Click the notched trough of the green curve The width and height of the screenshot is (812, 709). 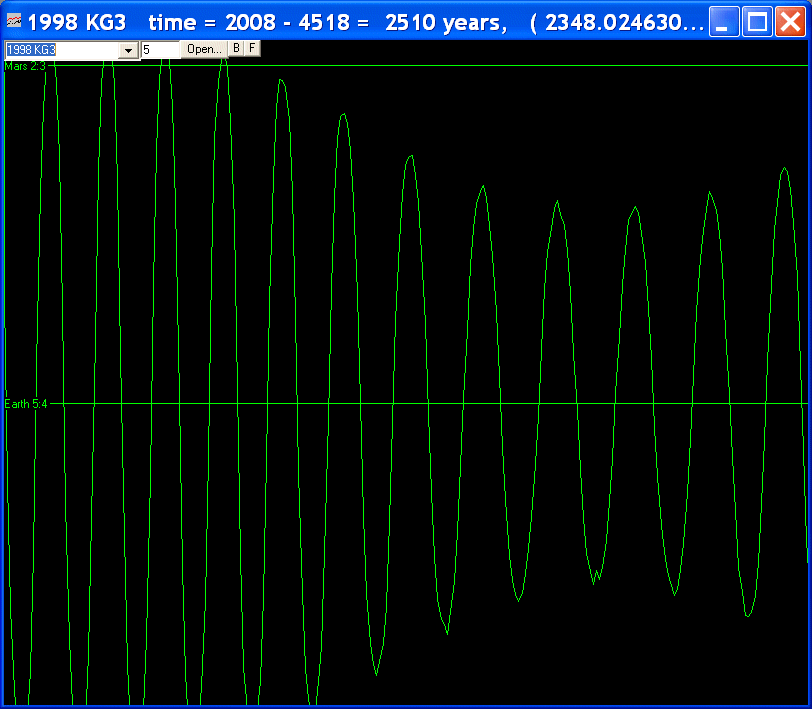point(596,577)
